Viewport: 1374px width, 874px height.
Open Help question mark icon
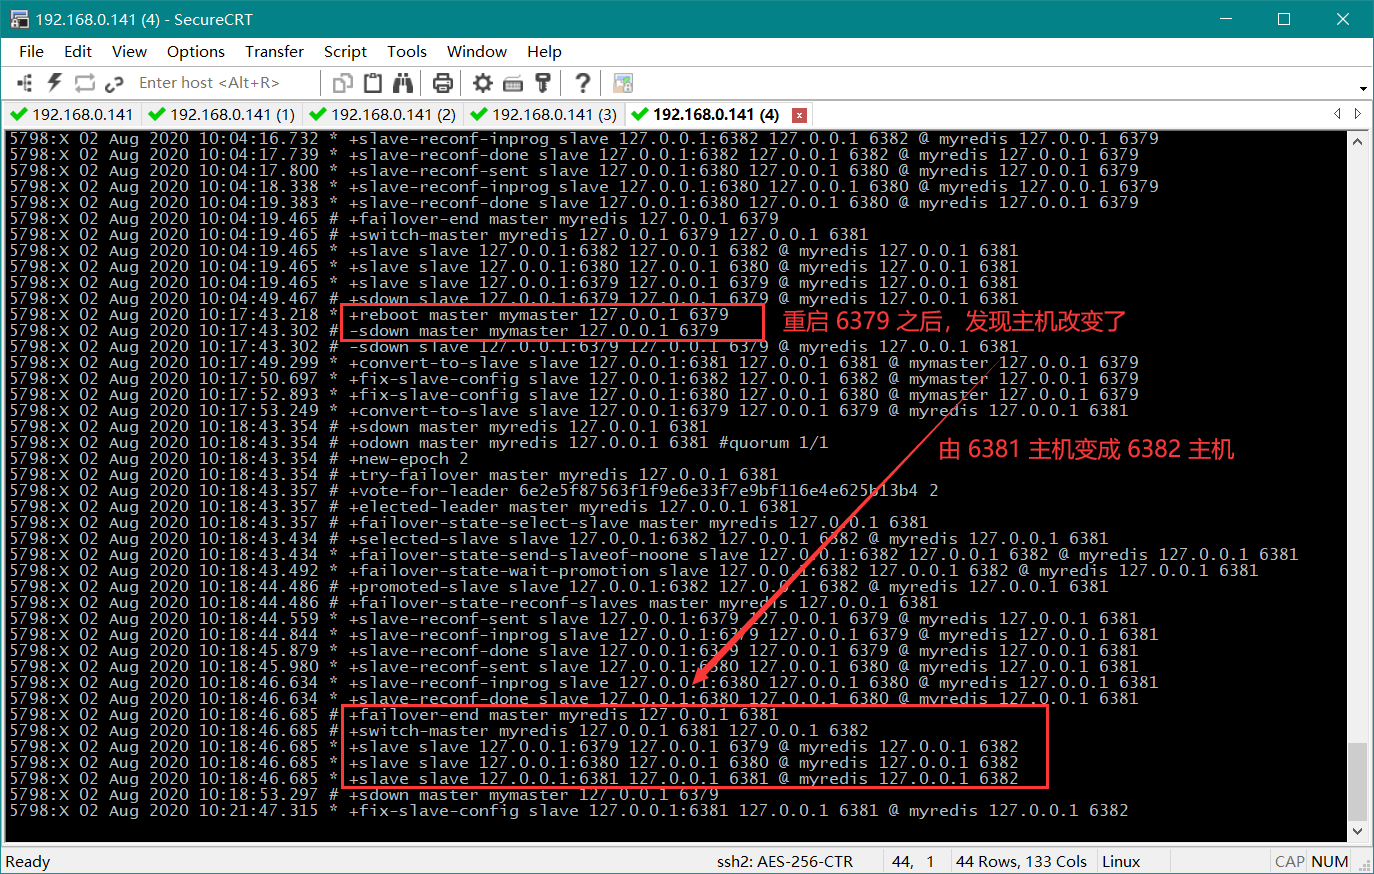[x=583, y=83]
